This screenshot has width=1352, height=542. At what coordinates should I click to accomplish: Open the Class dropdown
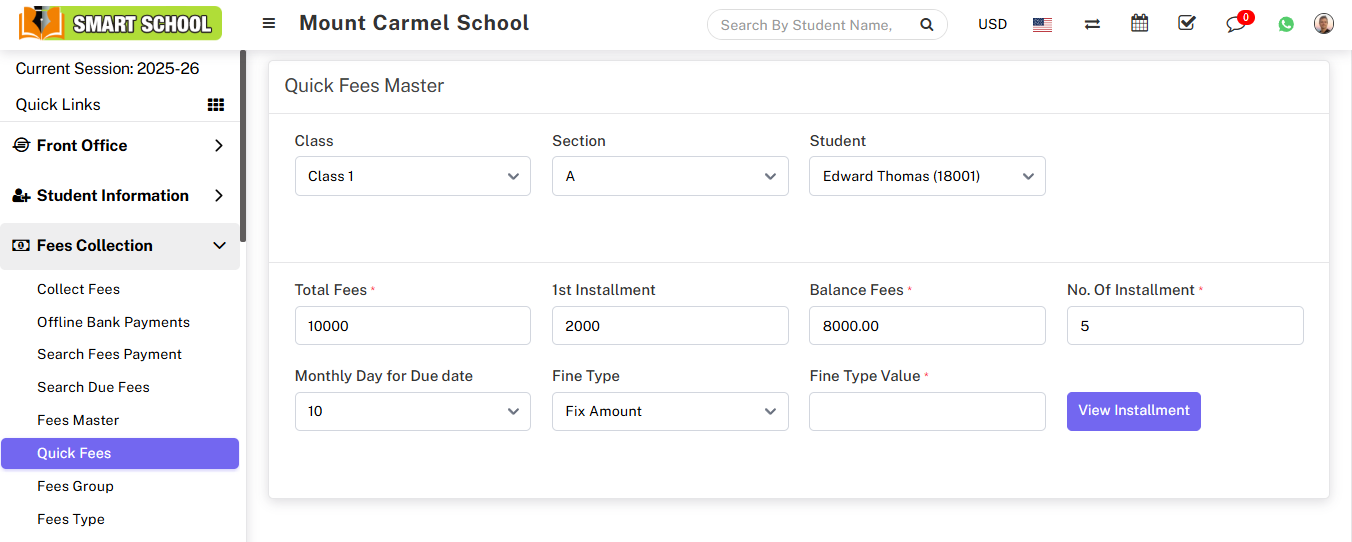tap(412, 176)
